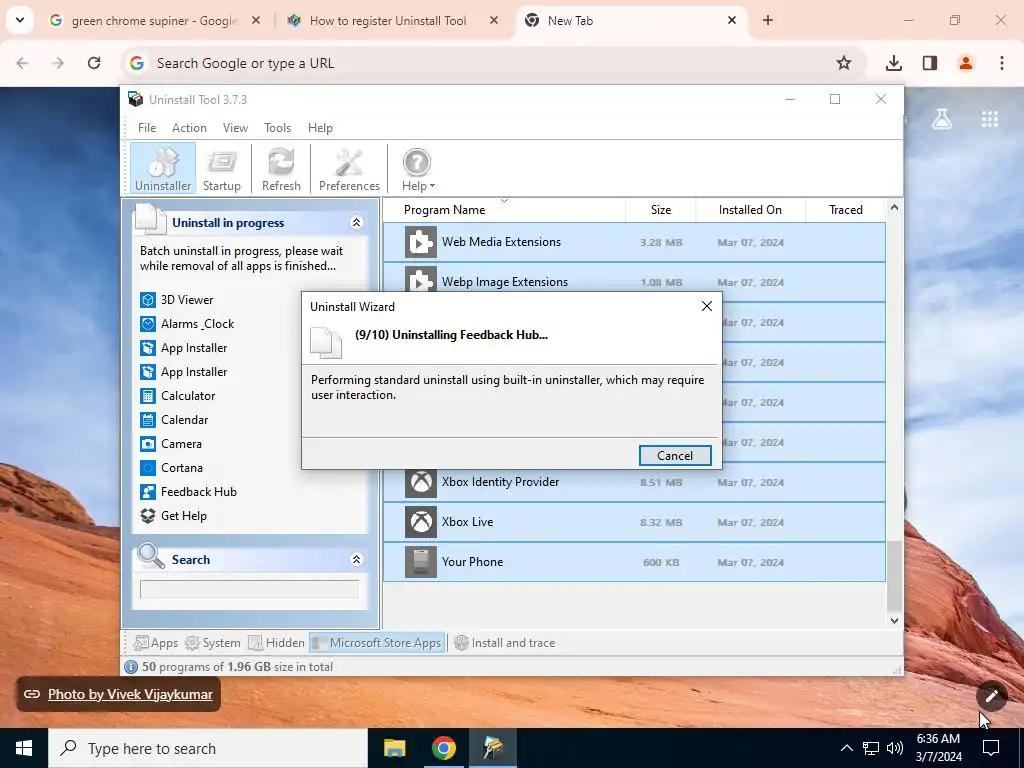
Task: Sort by Size column header
Action: coord(661,210)
